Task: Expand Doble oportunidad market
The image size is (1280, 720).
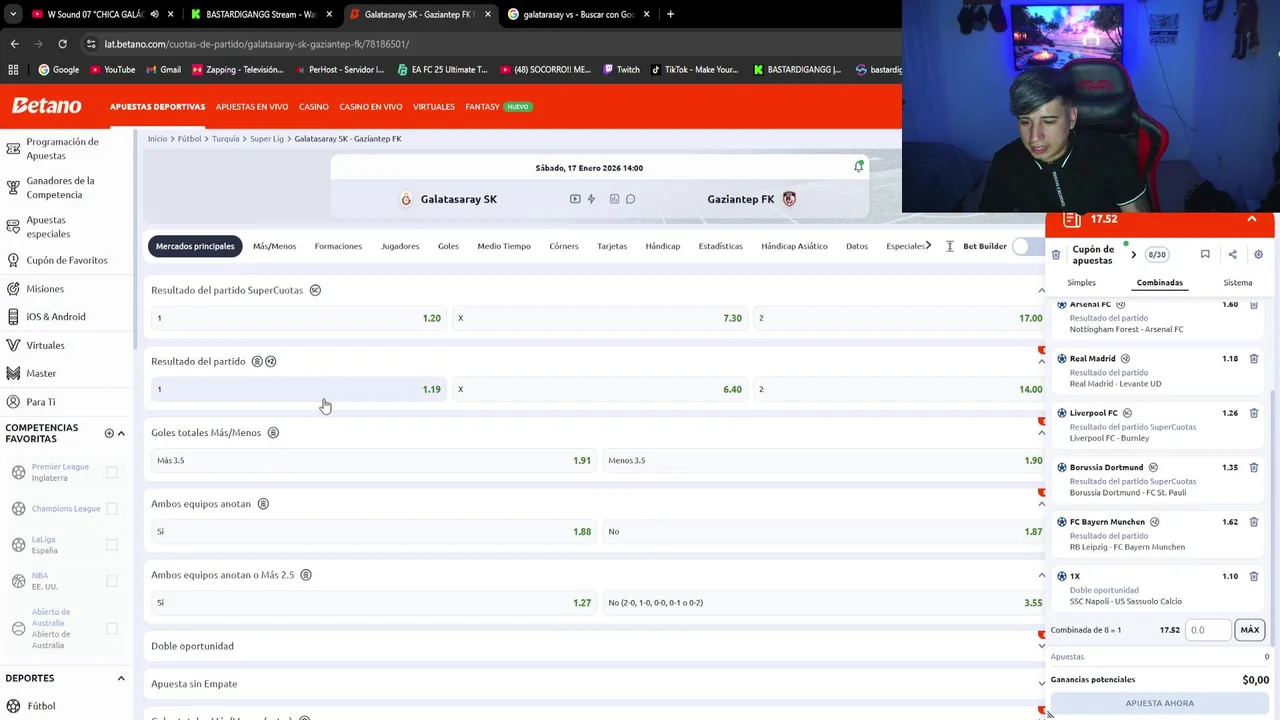Action: tap(1041, 646)
